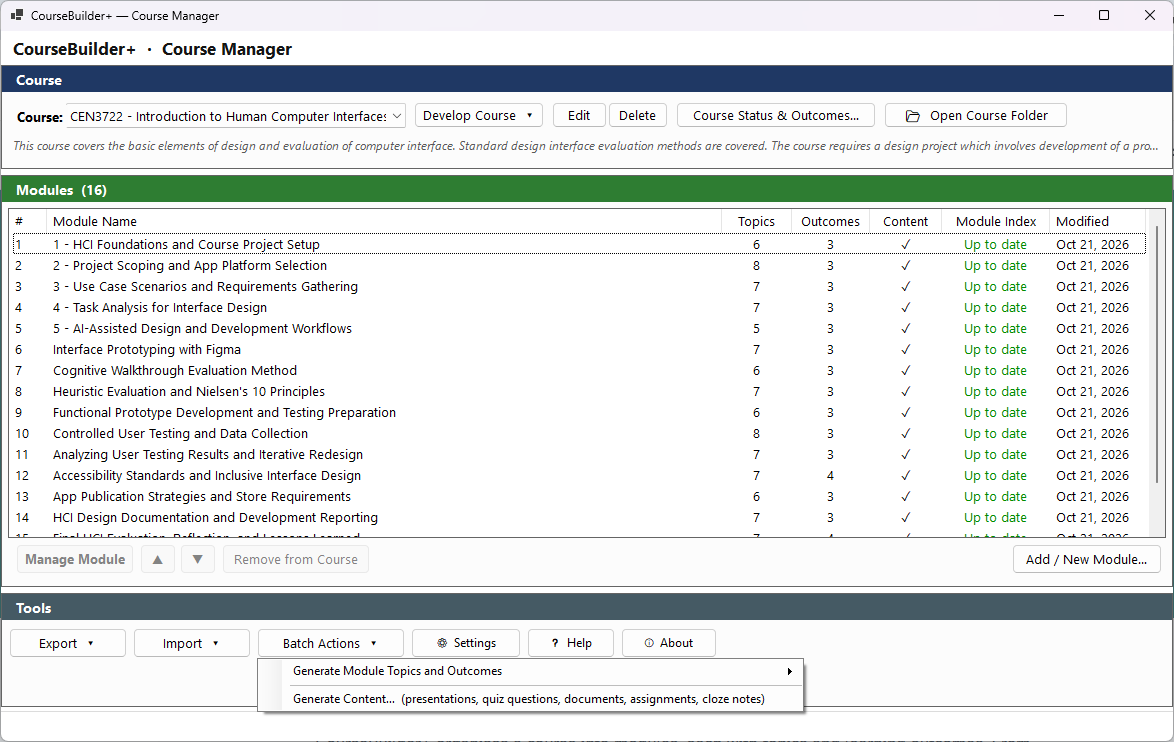Viewport: 1174px width, 742px height.
Task: Select Interface Prototyping with Figma module
Action: 579,349
